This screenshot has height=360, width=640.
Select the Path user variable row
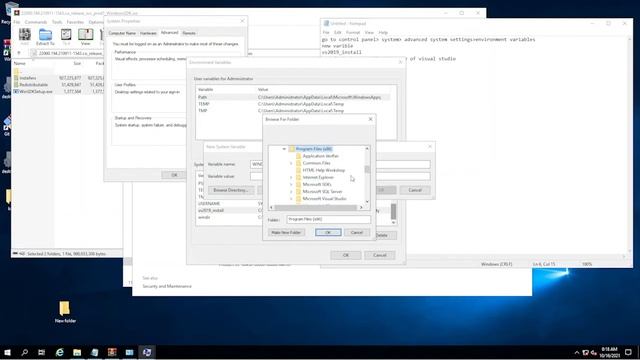tap(293, 97)
